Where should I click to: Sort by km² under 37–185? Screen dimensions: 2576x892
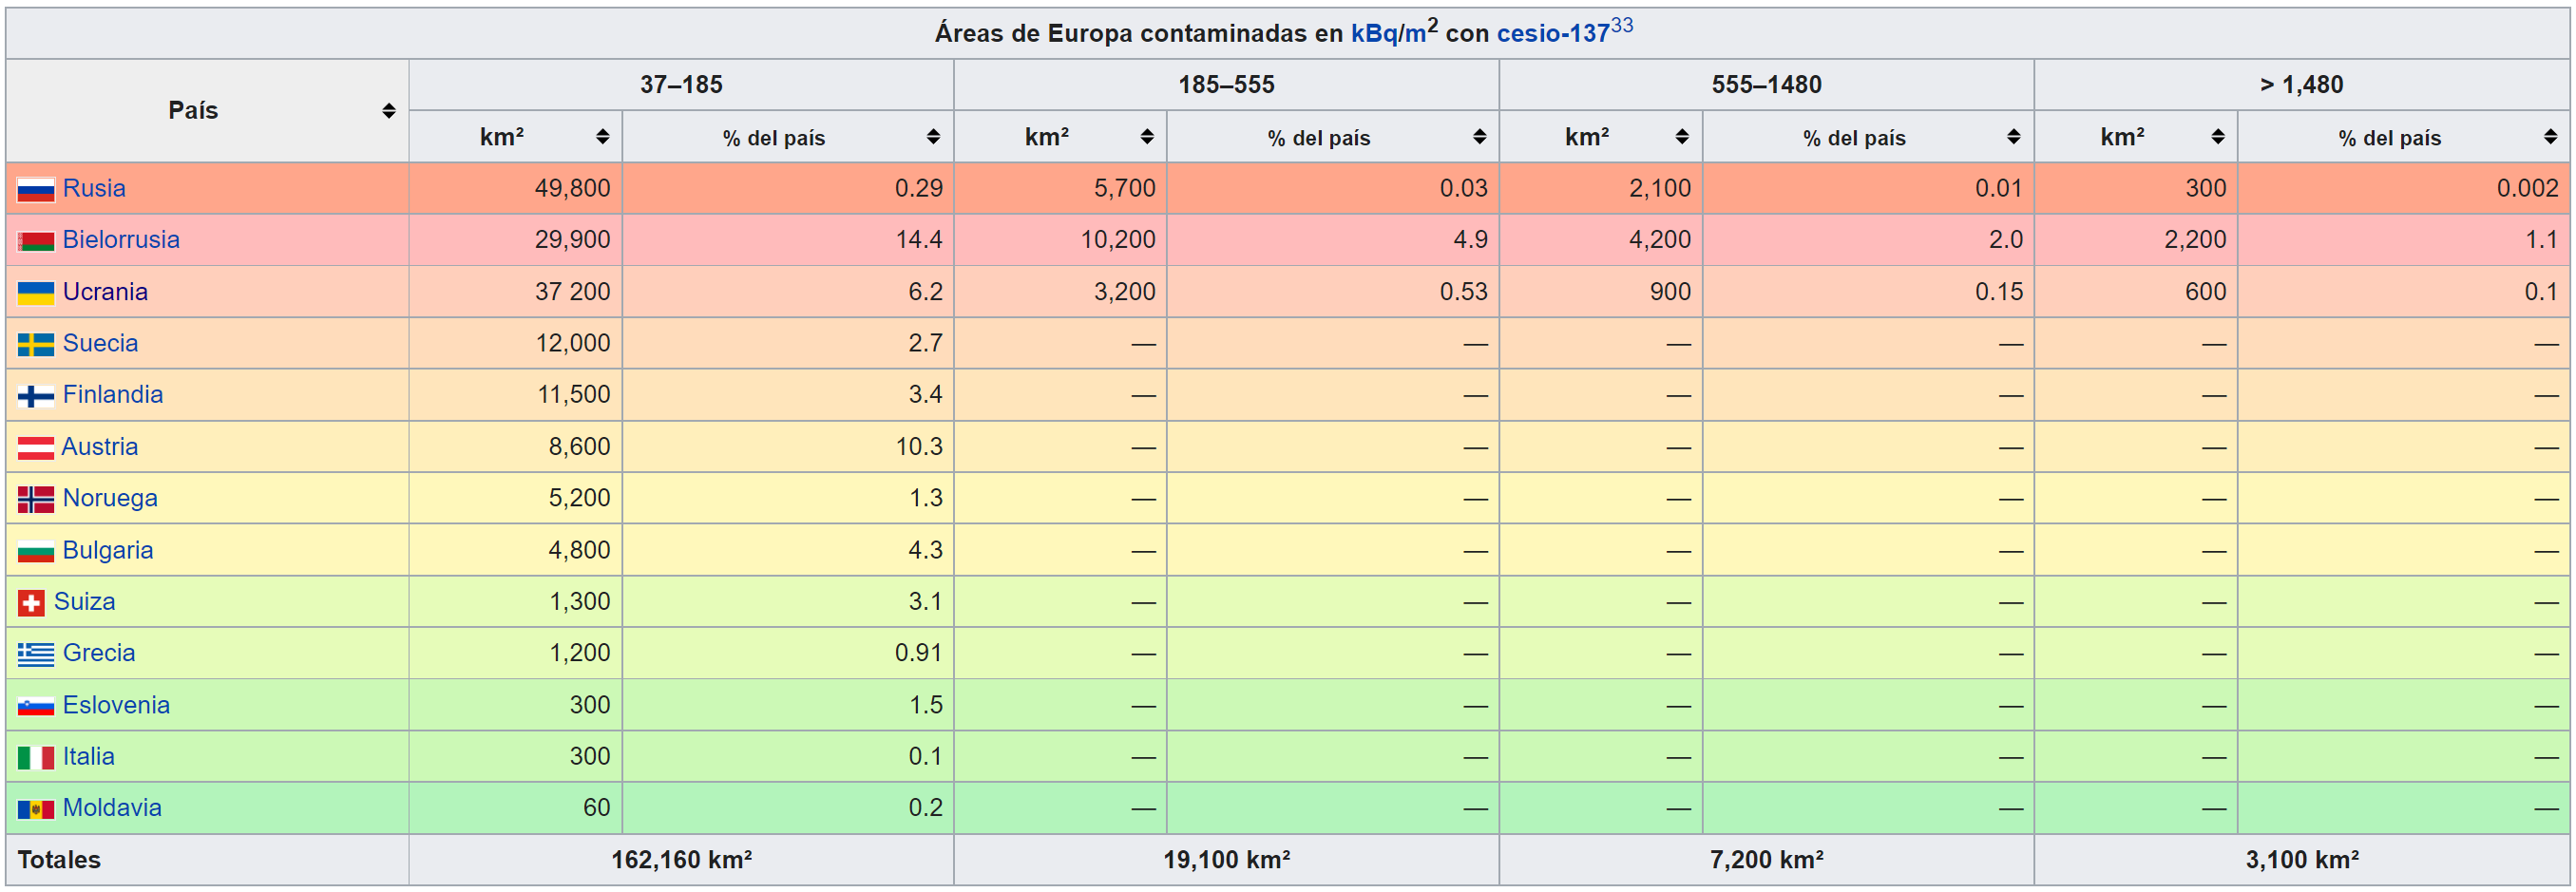pos(602,137)
